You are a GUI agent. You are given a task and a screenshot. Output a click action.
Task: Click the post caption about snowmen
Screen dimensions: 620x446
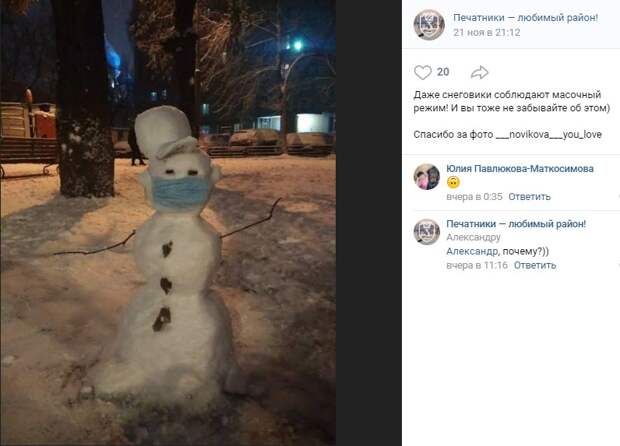[x=512, y=101]
